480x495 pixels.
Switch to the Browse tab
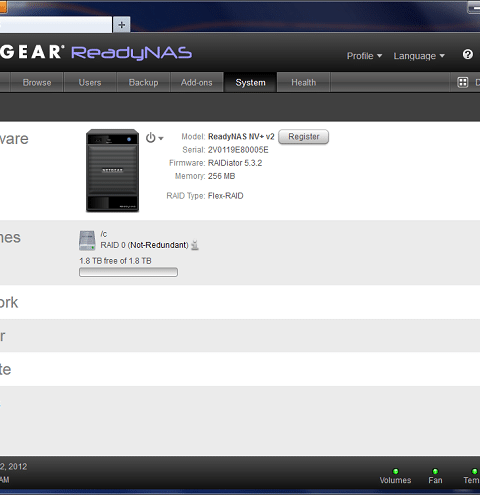[x=37, y=82]
